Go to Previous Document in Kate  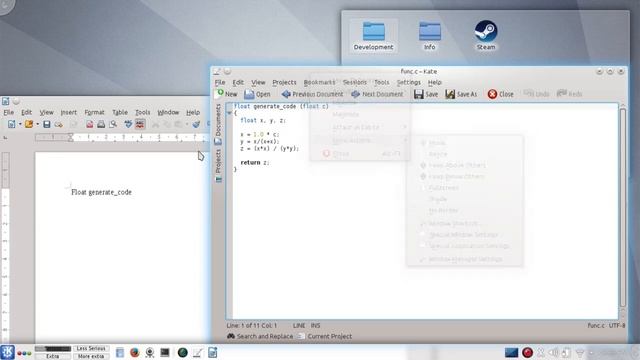(x=312, y=94)
